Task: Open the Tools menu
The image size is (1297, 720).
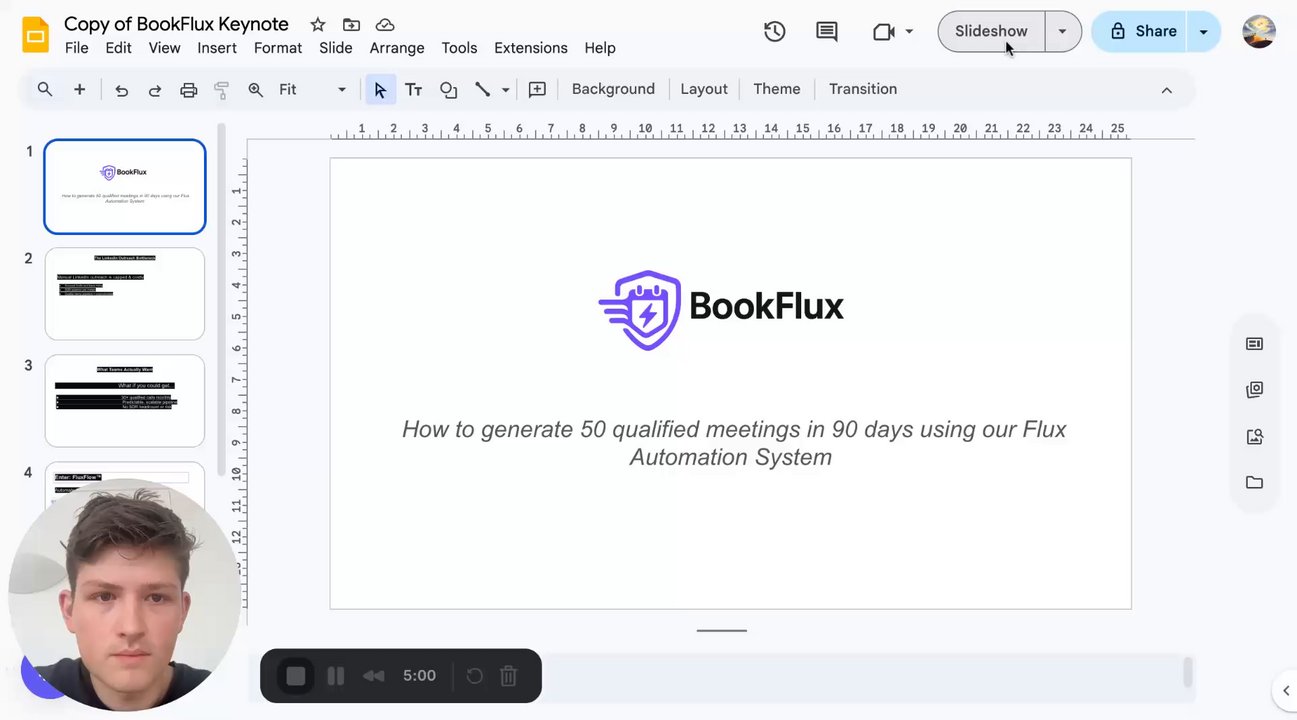Action: (x=459, y=48)
